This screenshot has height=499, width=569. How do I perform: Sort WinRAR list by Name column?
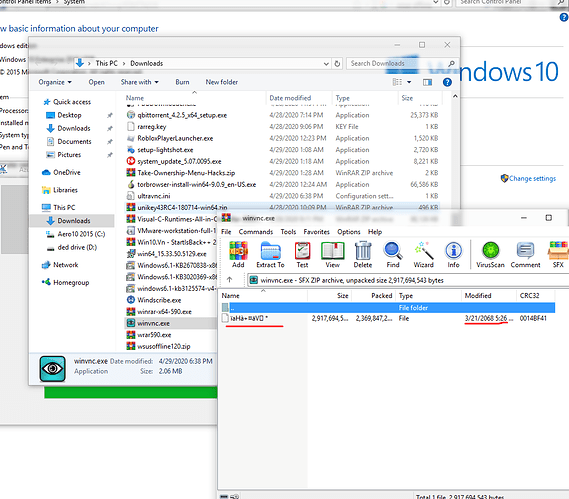264,296
